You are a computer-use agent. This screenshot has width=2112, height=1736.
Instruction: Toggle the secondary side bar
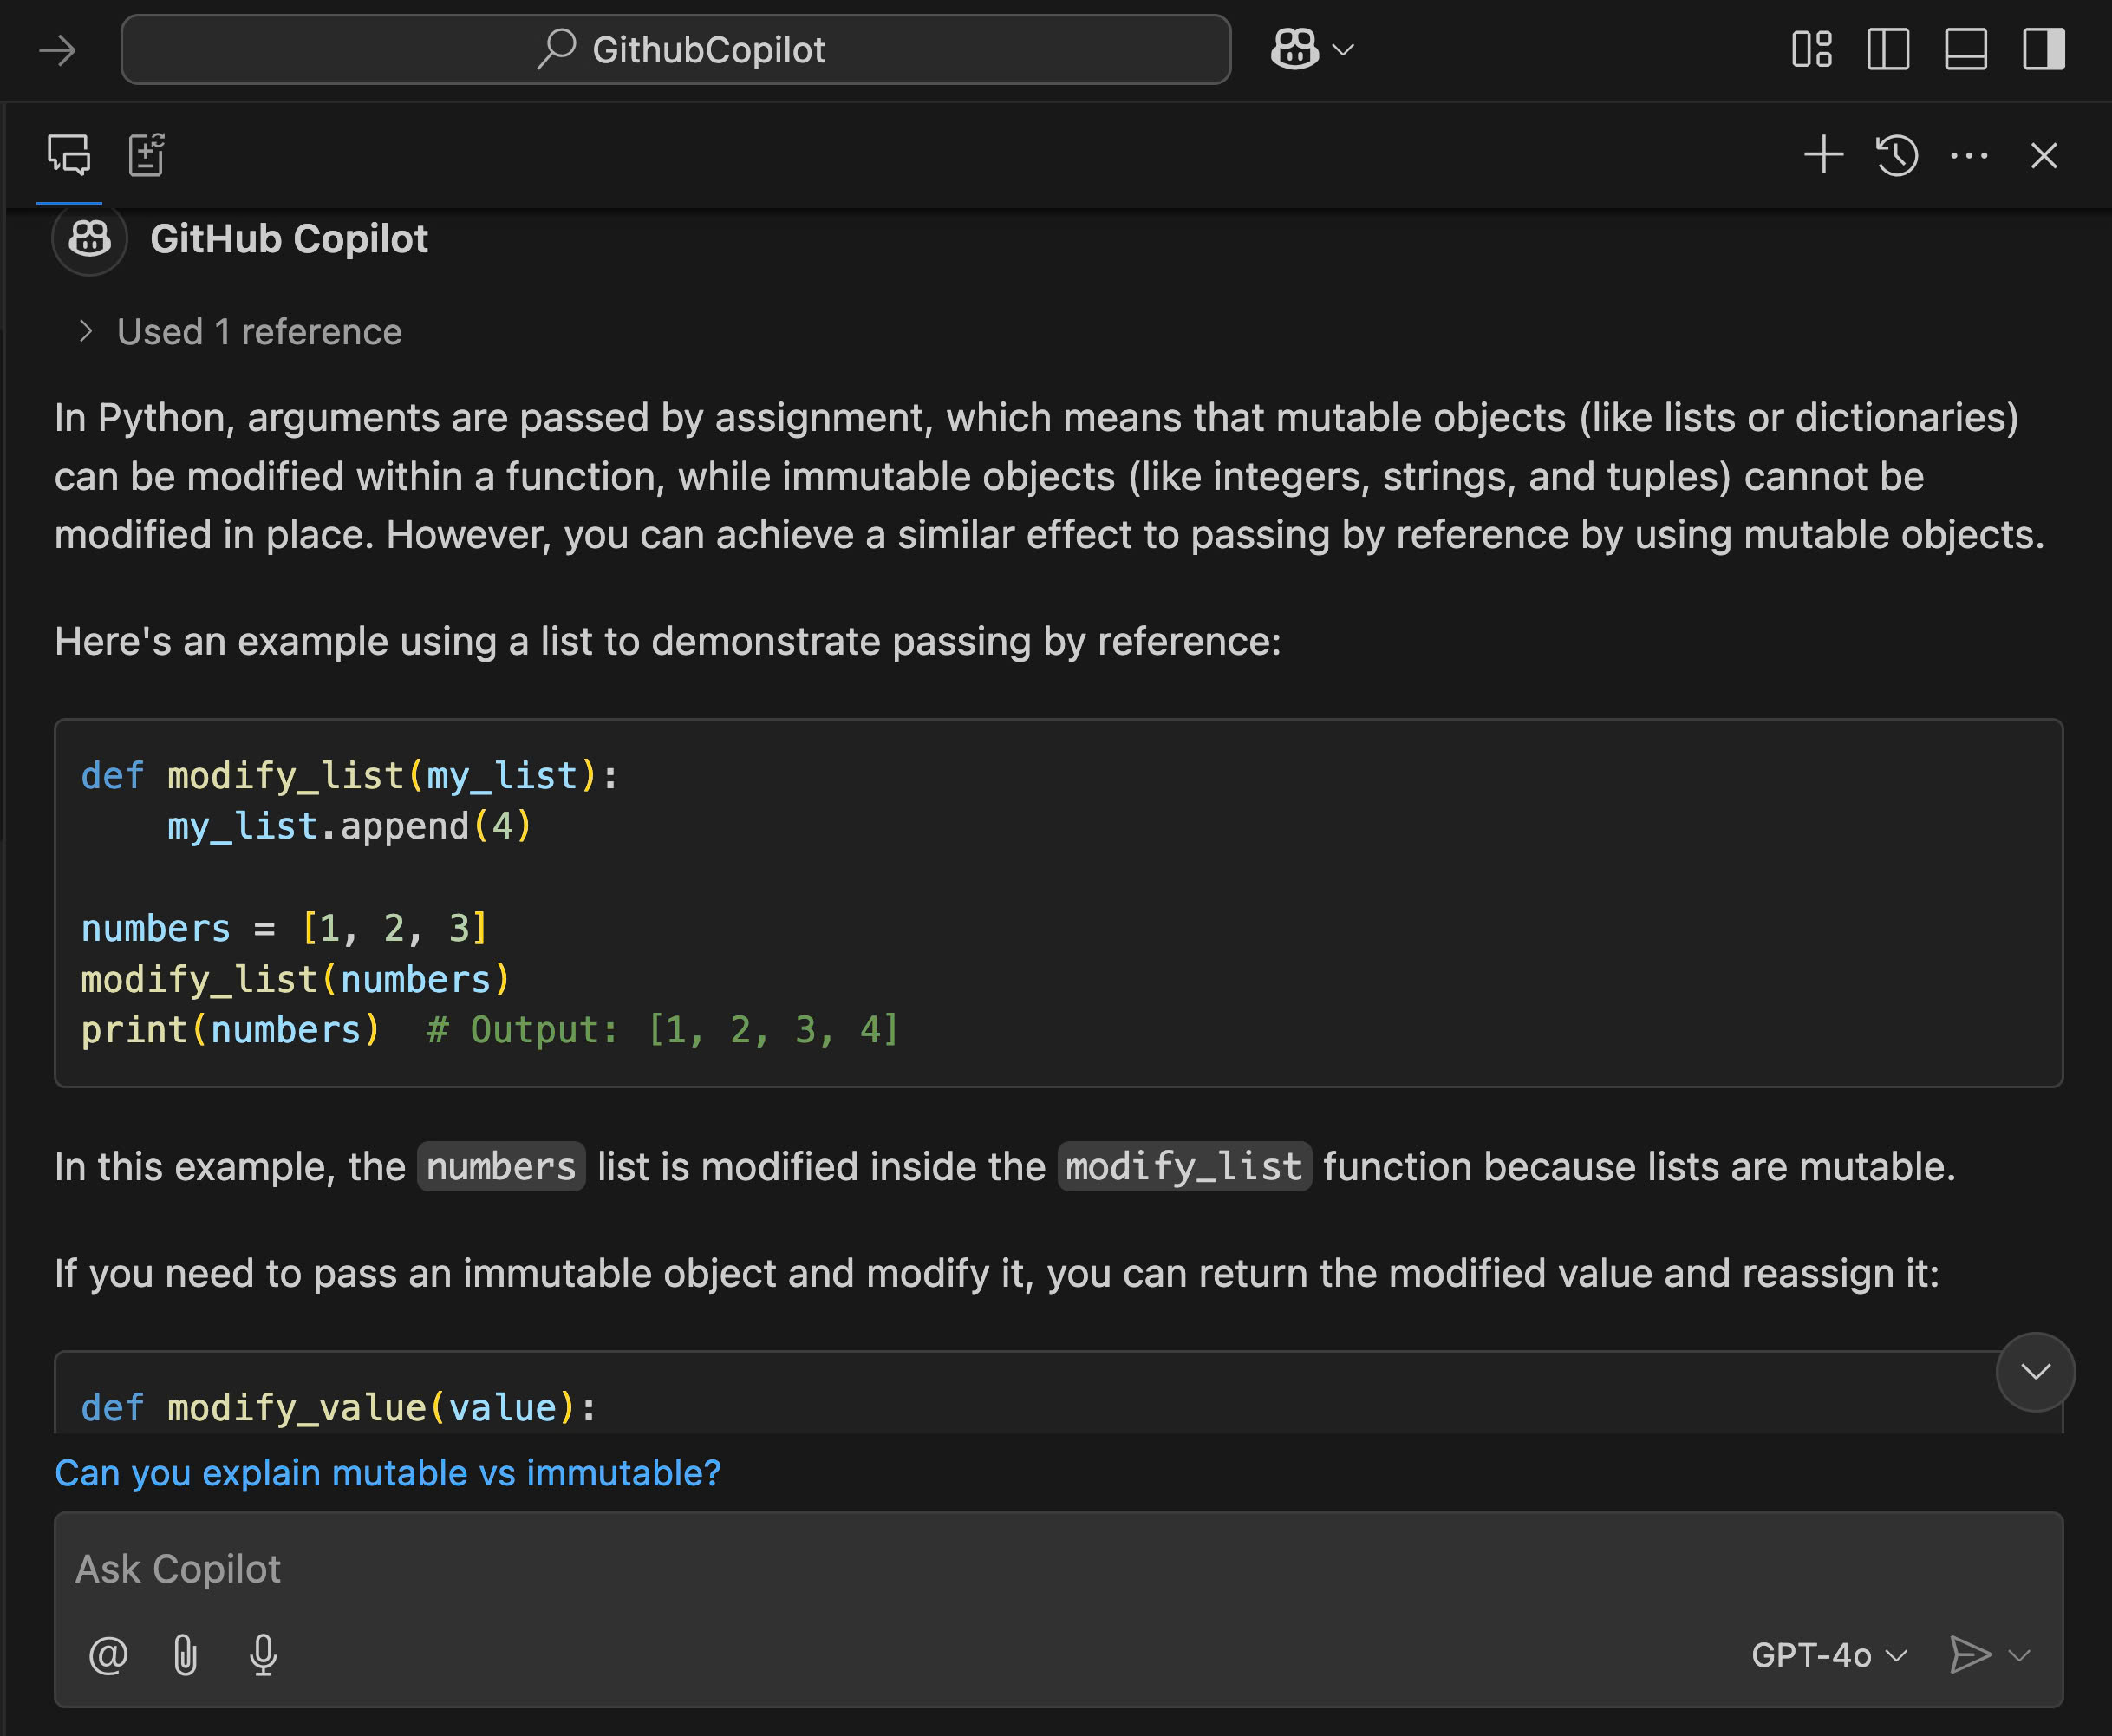(2043, 49)
